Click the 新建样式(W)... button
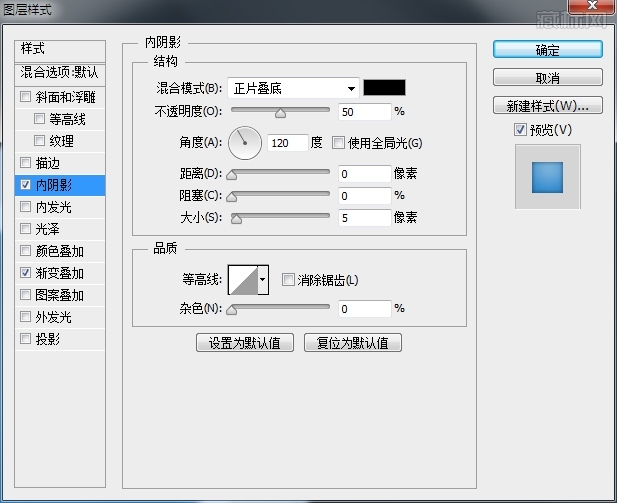 click(x=547, y=105)
